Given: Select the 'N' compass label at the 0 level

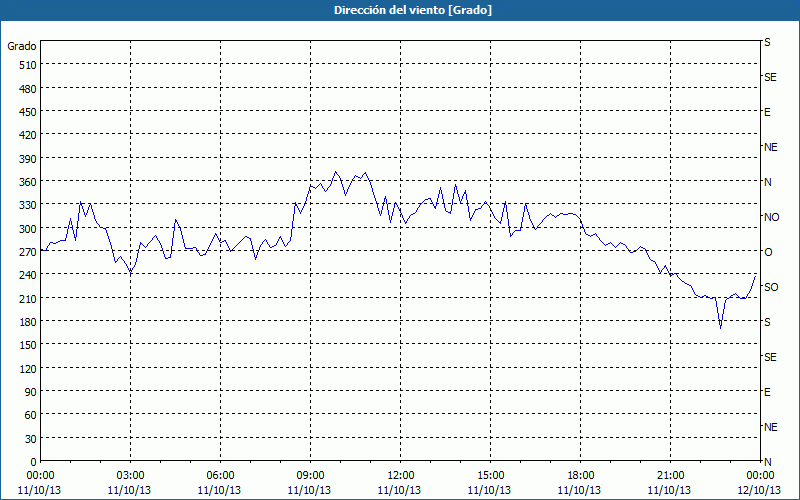Looking at the screenshot, I should tap(767, 462).
